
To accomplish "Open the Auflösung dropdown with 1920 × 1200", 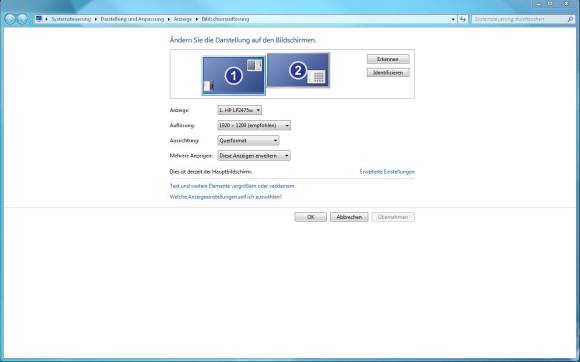I will (x=254, y=125).
